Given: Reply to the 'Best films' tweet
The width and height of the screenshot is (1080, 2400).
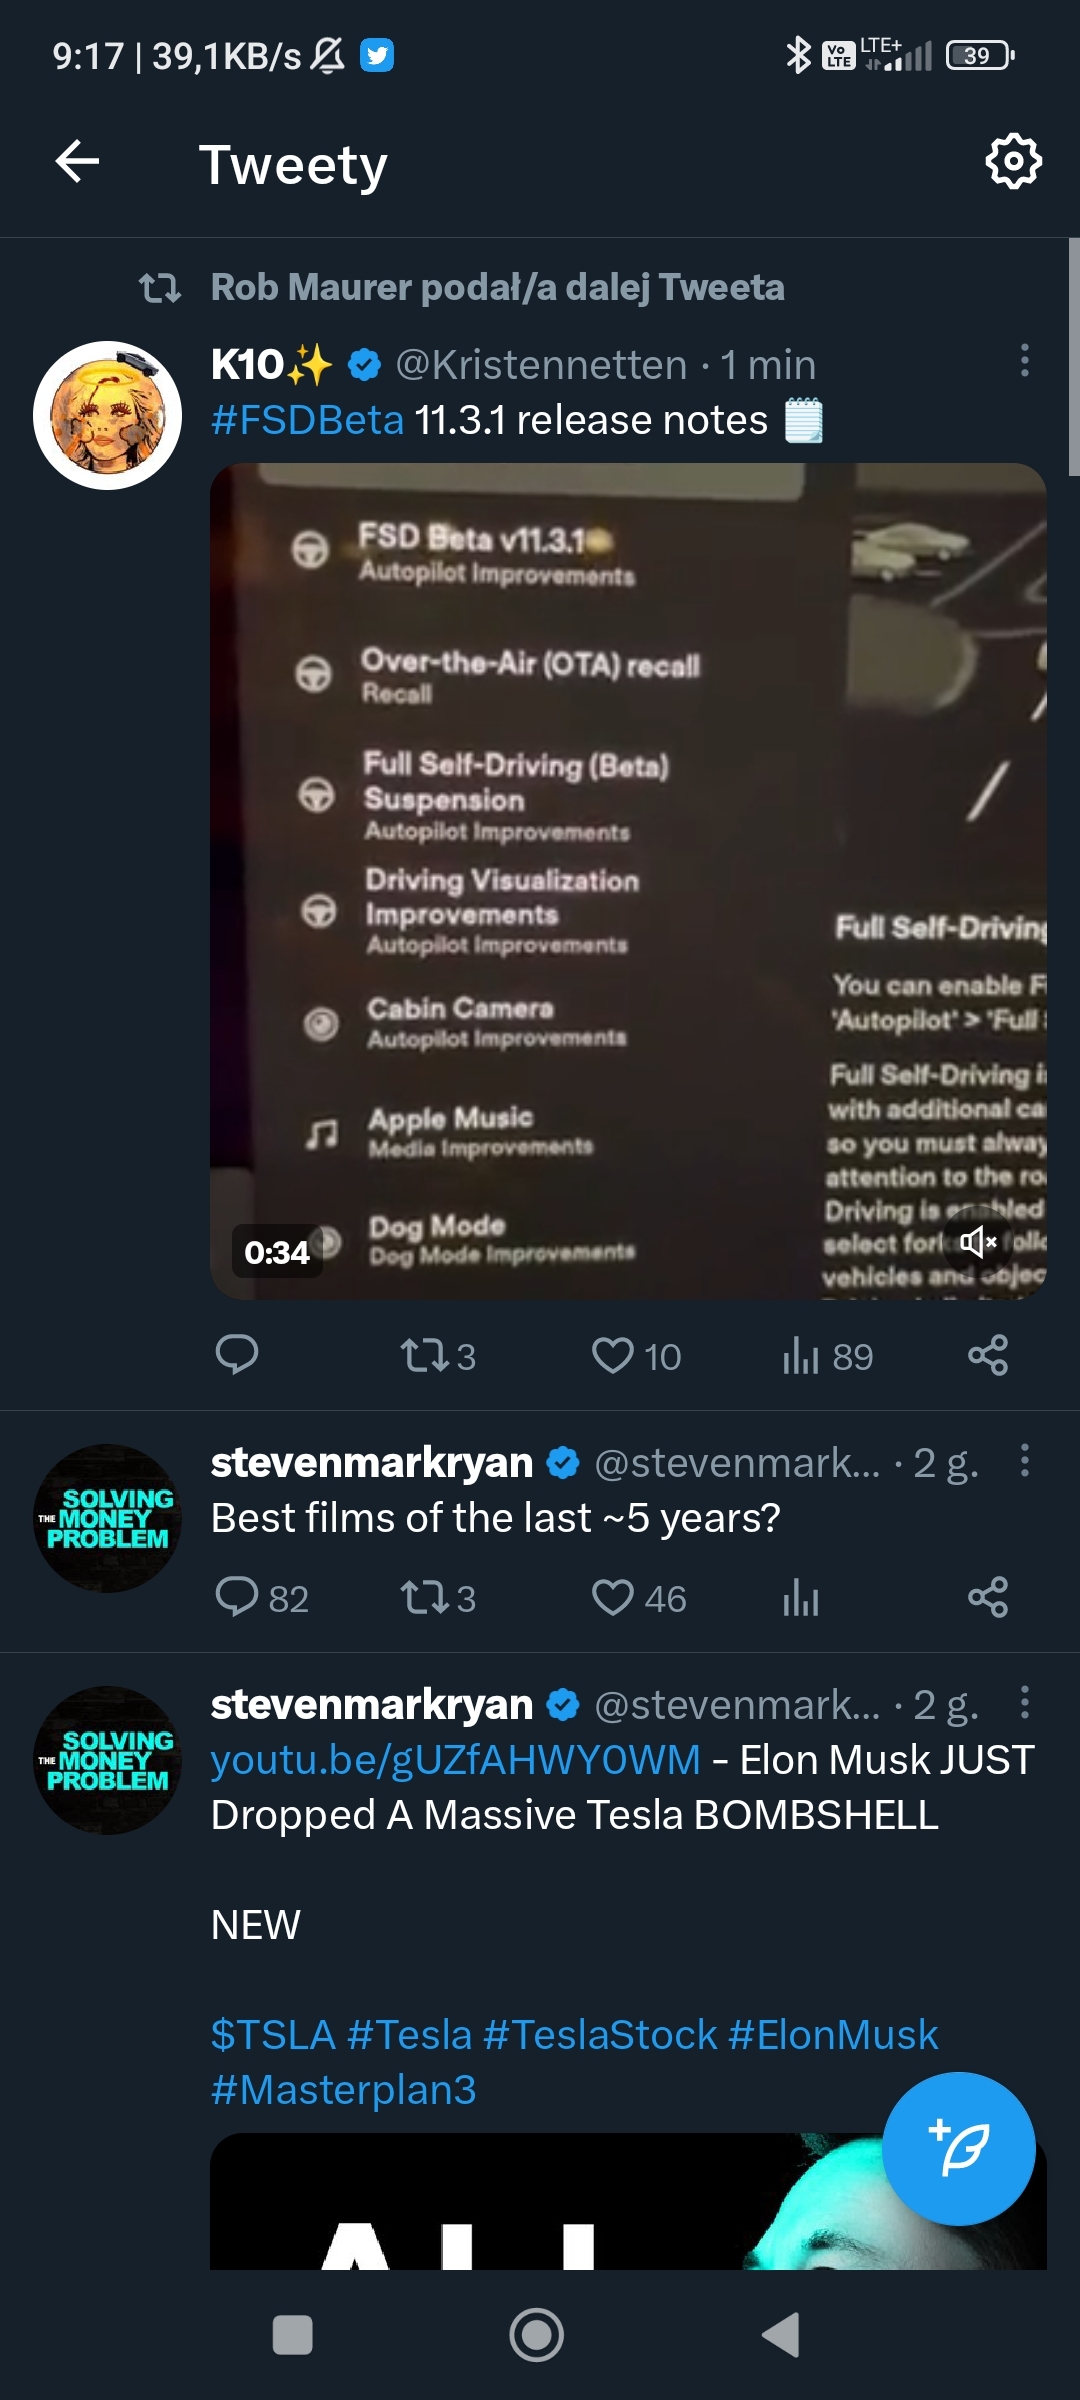Looking at the screenshot, I should pyautogui.click(x=237, y=1597).
